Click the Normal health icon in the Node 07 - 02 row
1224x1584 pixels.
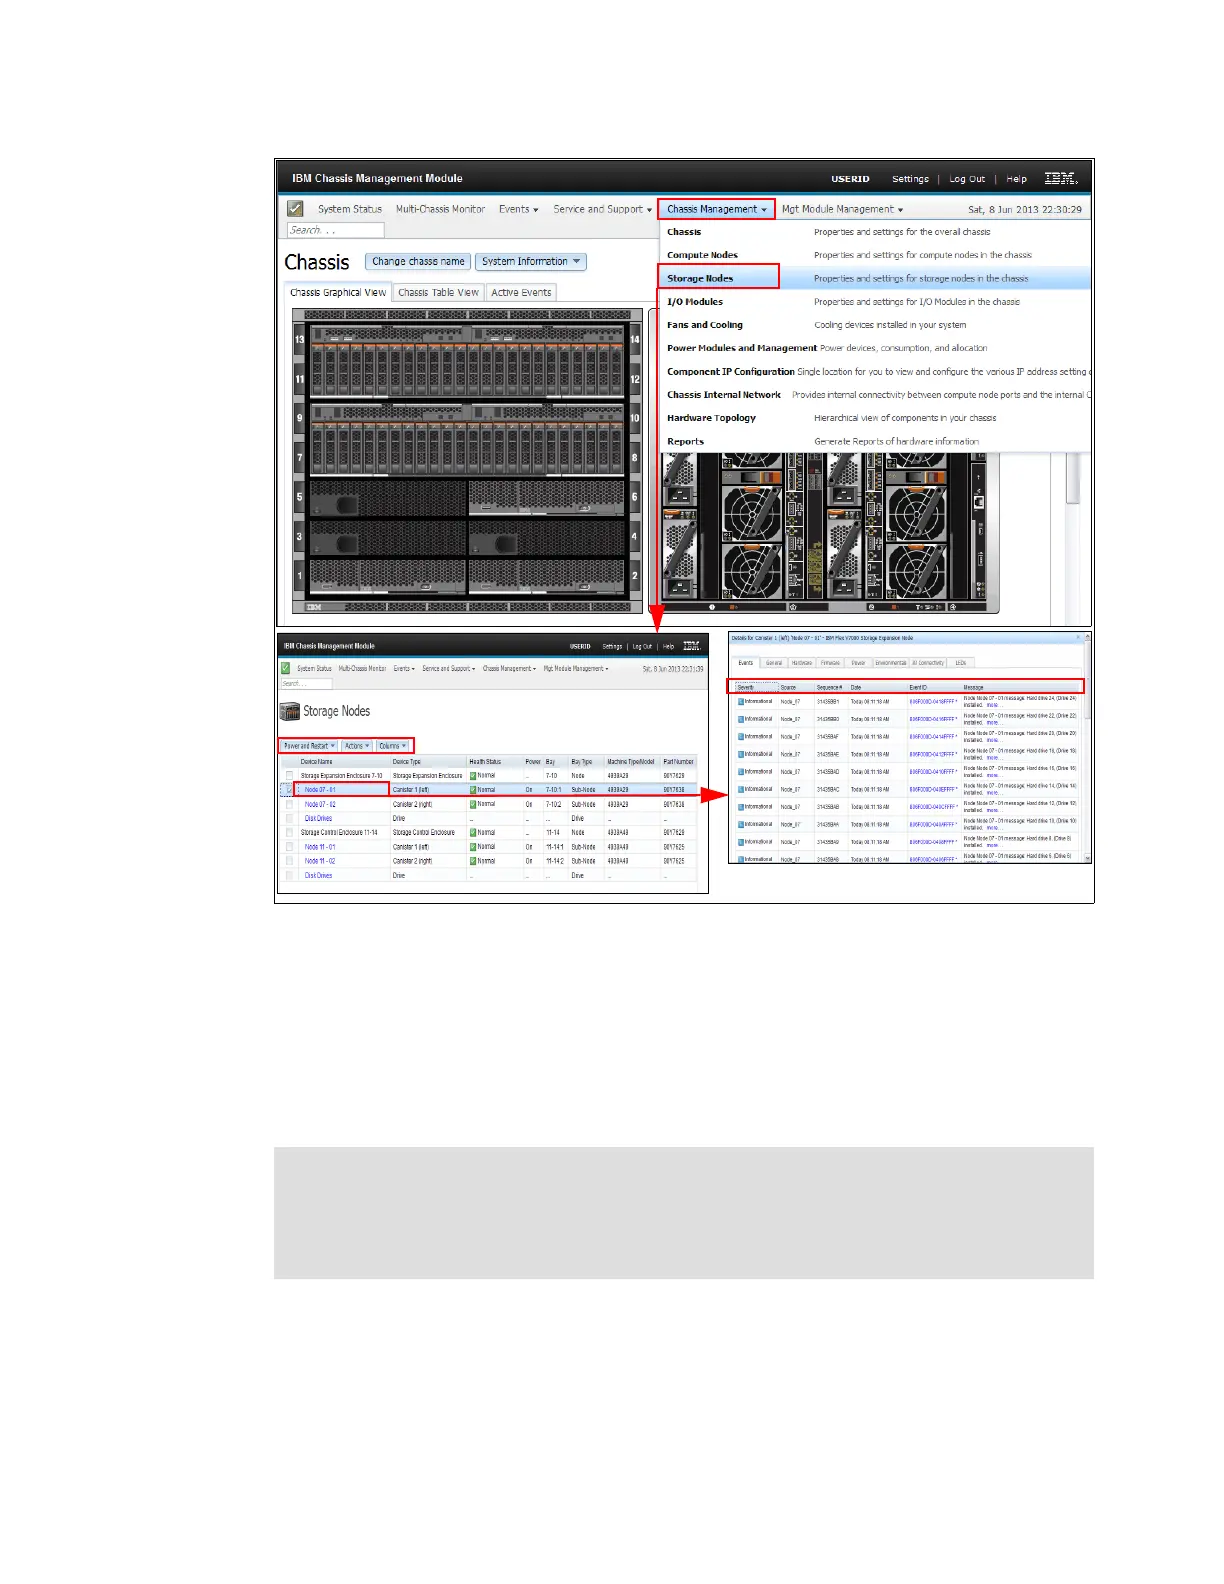(x=473, y=804)
